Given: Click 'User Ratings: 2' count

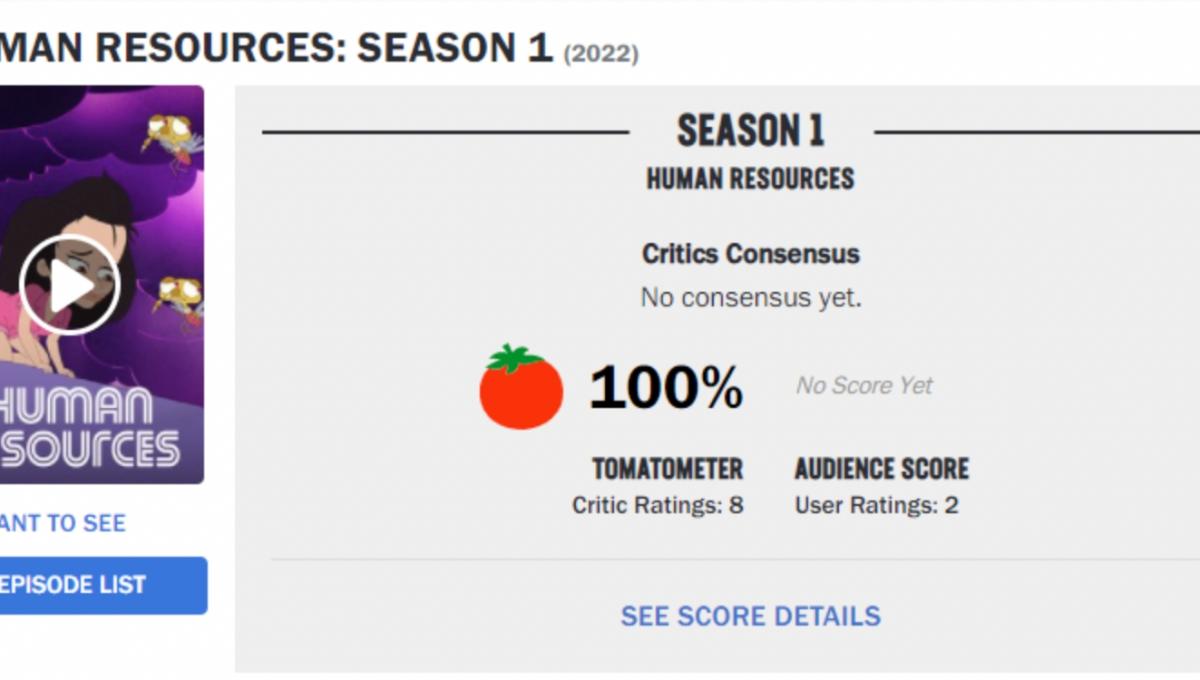Looking at the screenshot, I should (876, 505).
